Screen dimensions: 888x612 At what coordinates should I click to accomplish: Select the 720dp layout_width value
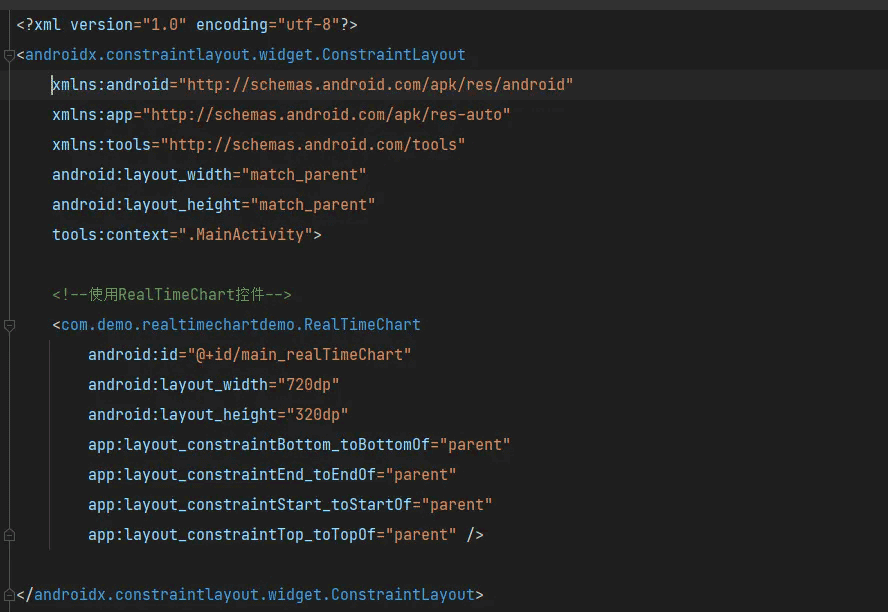click(308, 385)
